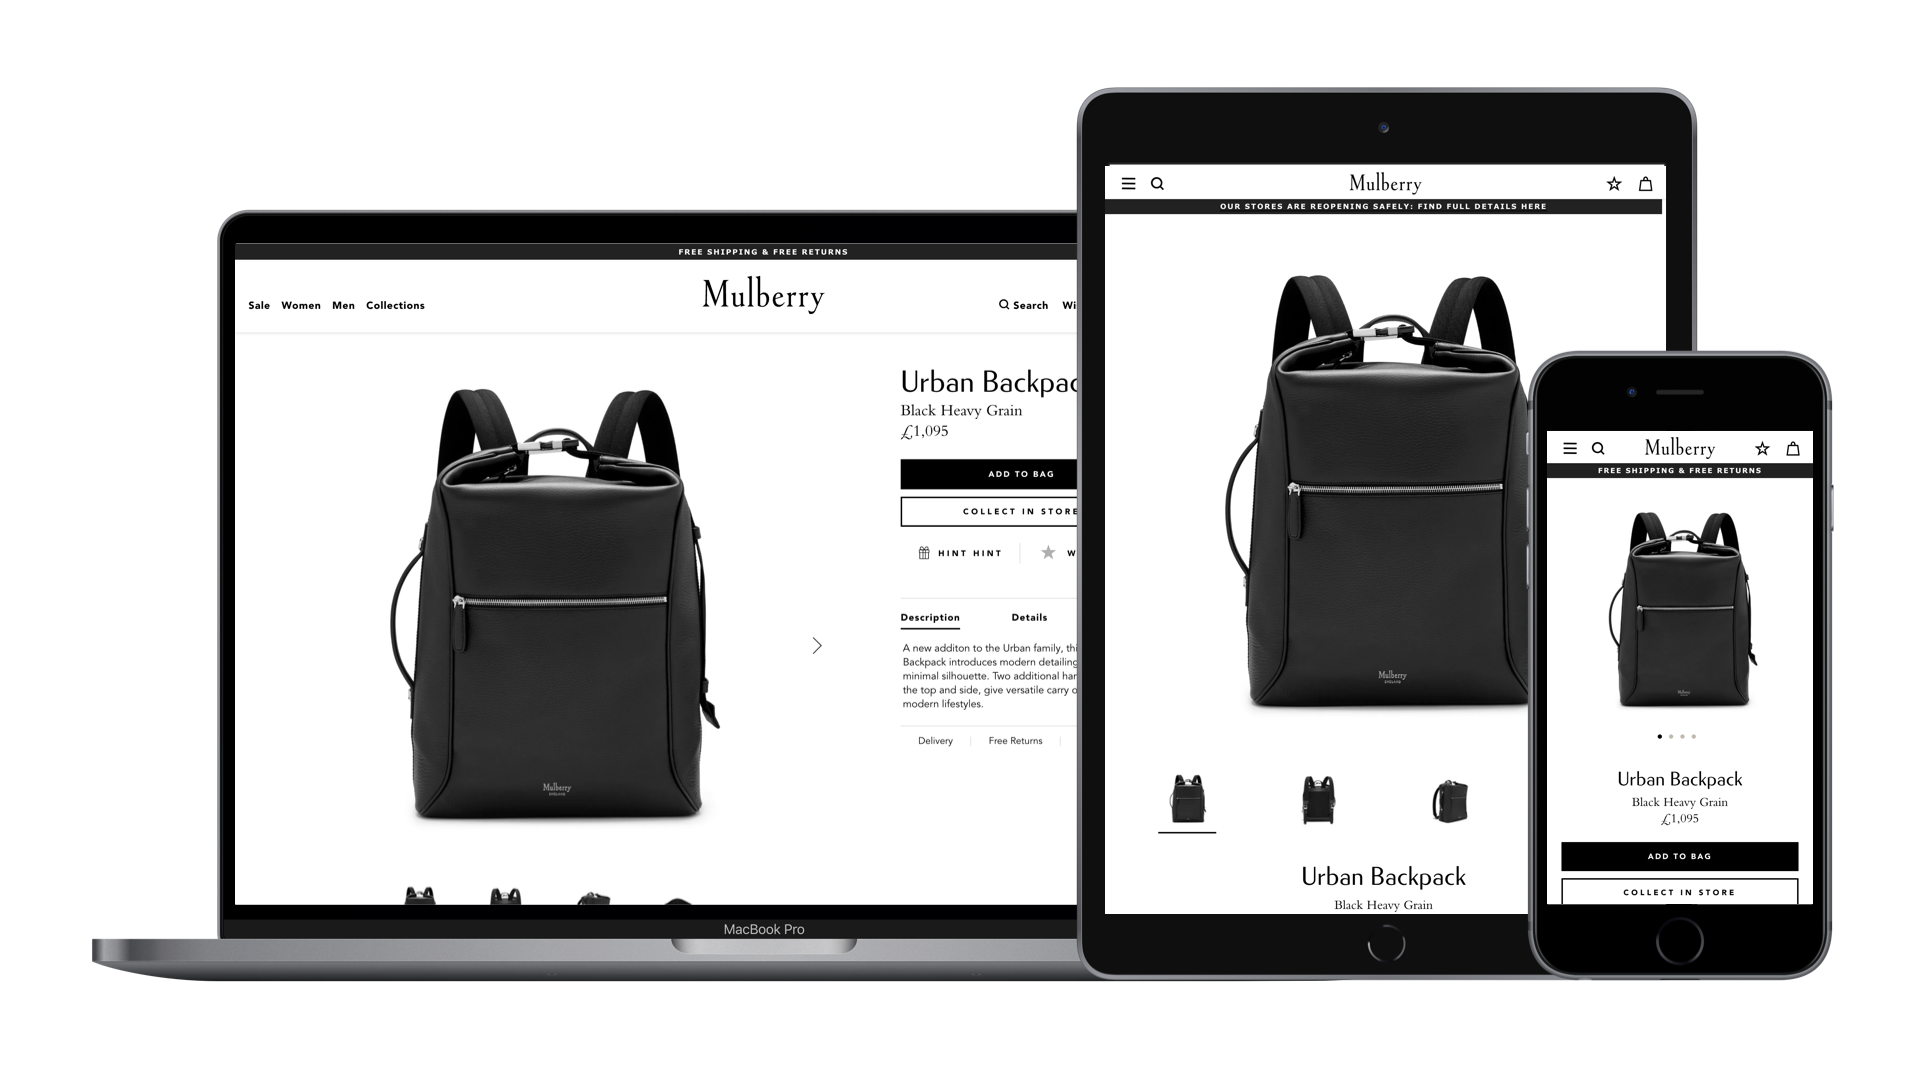The height and width of the screenshot is (1080, 1920).
Task: Click the Hint Hint gift icon on desktop
Action: click(x=923, y=553)
